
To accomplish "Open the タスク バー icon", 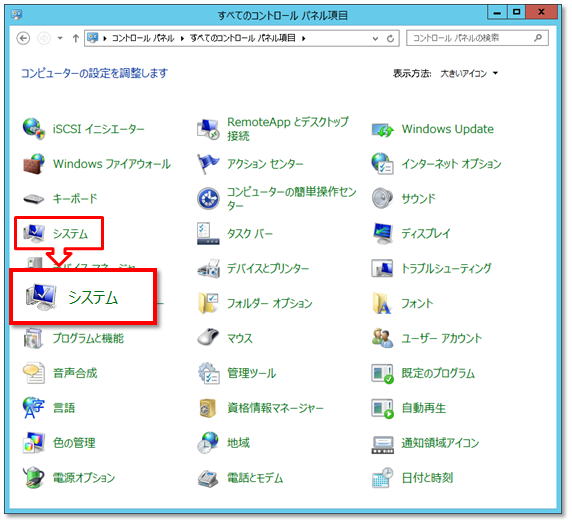I will 208,234.
